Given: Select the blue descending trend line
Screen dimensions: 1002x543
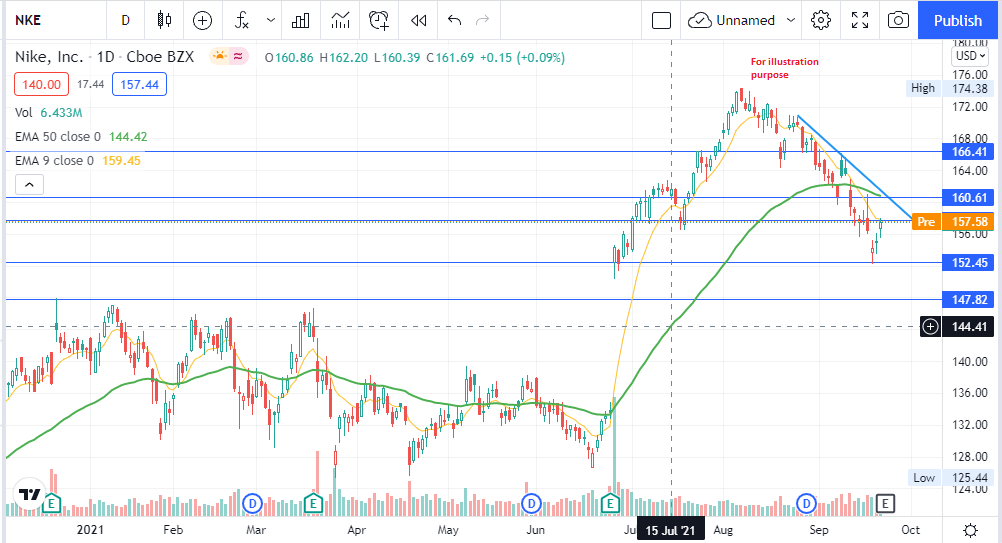Looking at the screenshot, I should tap(853, 166).
